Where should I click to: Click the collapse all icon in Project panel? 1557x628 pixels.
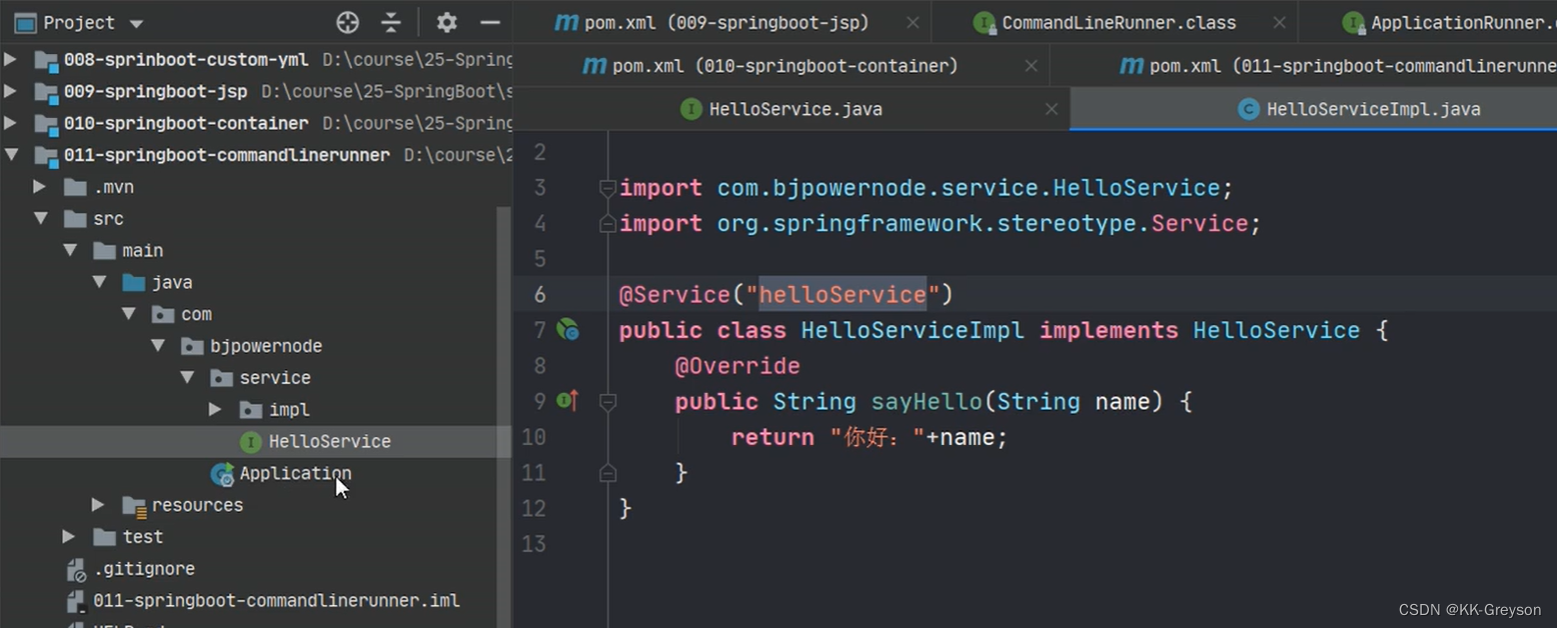pos(391,22)
